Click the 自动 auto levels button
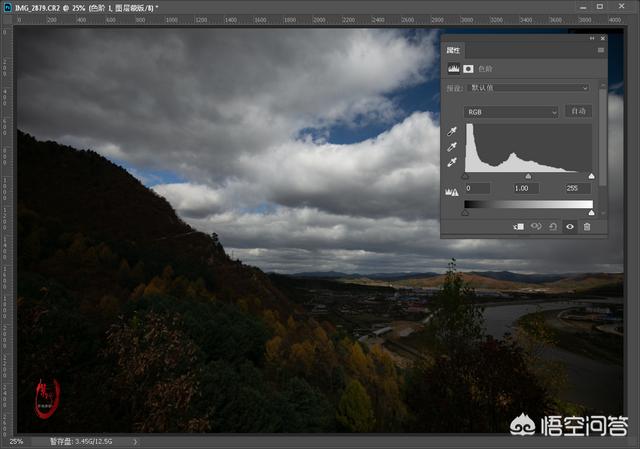 pyautogui.click(x=577, y=111)
